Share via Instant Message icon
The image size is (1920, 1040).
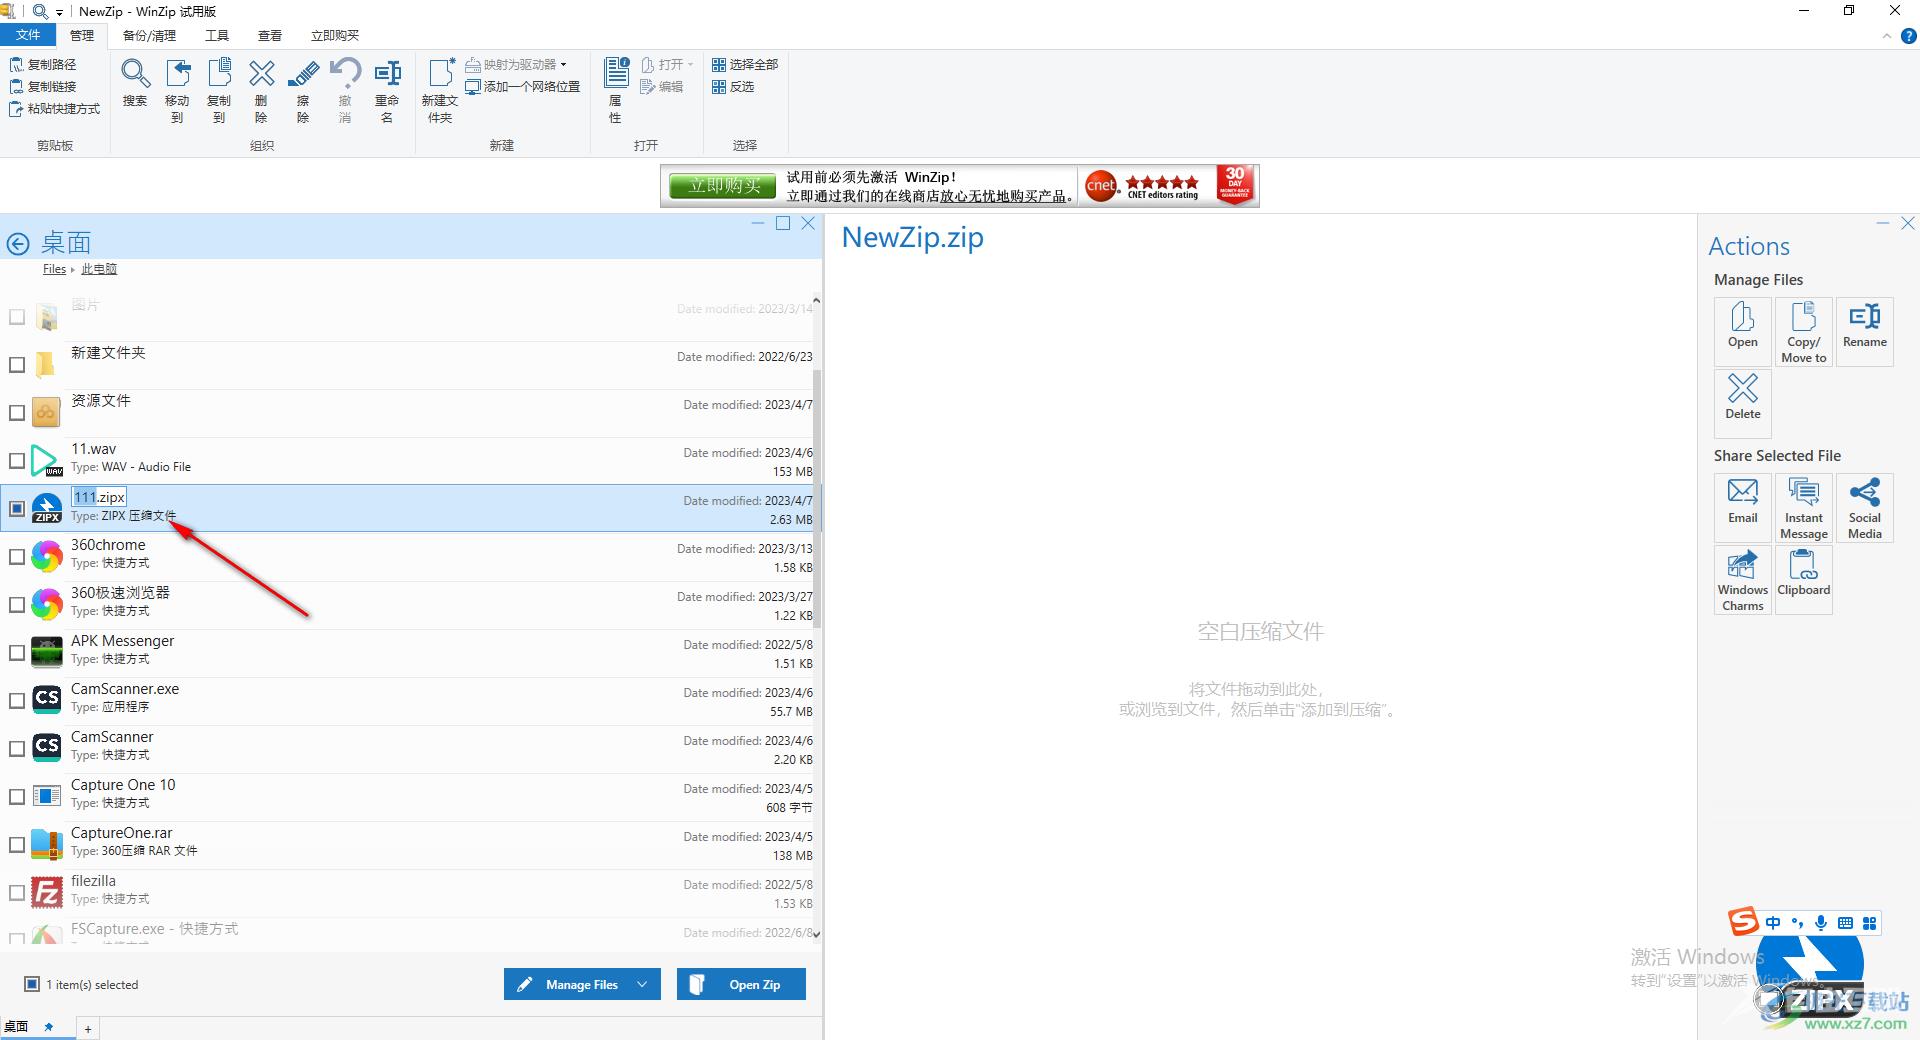click(1804, 507)
